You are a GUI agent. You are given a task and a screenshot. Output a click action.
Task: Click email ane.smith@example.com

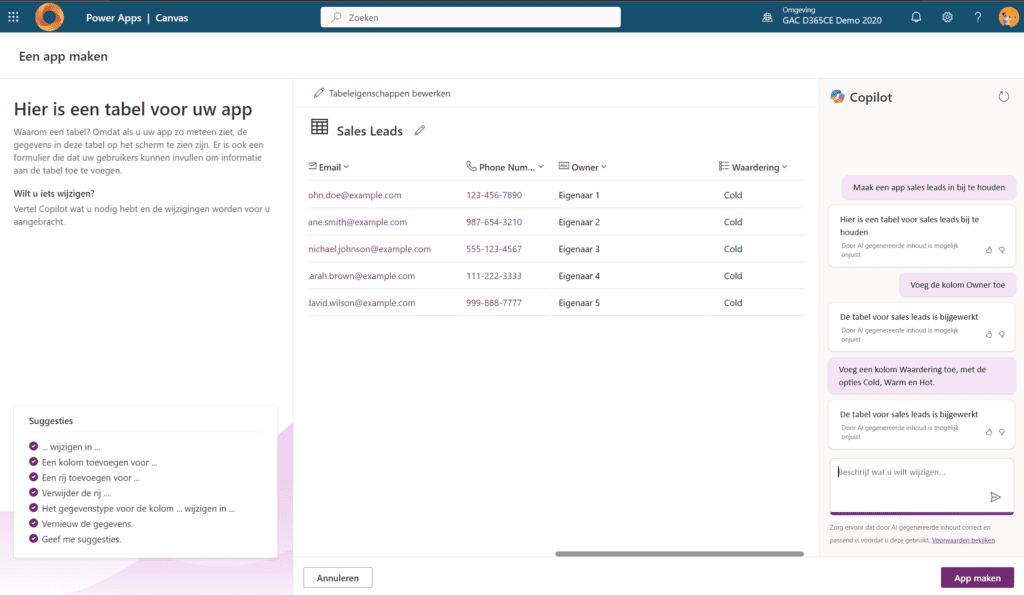357,222
